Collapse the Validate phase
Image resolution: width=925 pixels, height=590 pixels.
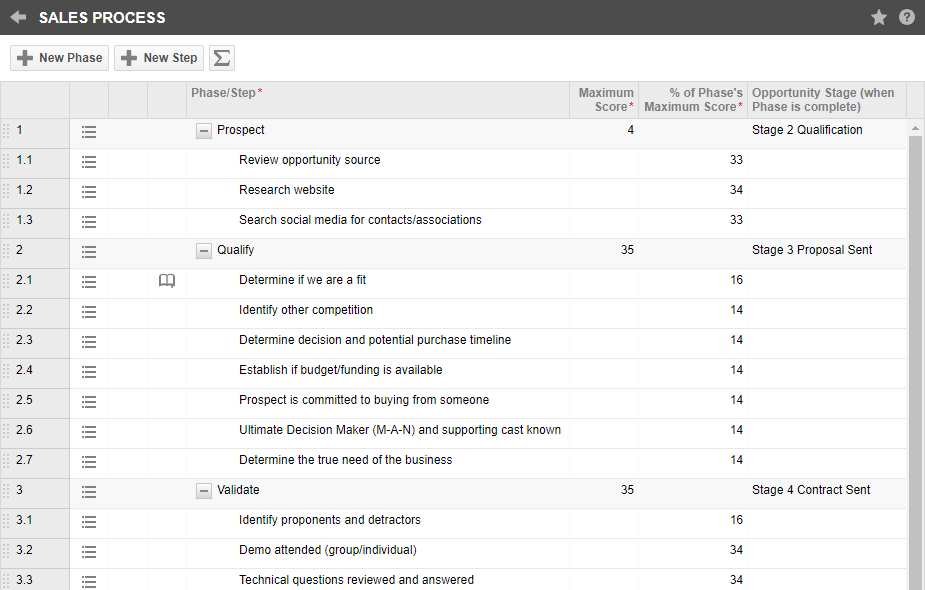tap(204, 490)
